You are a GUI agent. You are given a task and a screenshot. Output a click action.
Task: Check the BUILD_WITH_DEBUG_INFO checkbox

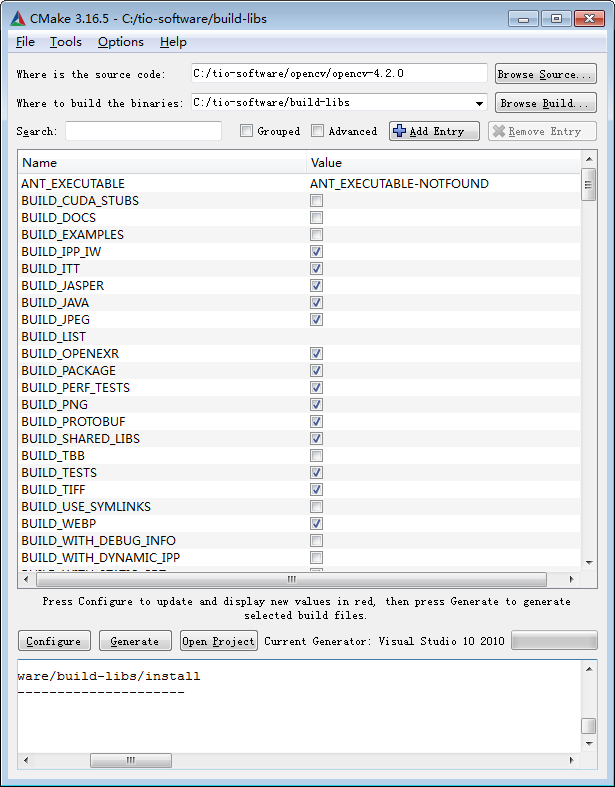pos(316,541)
